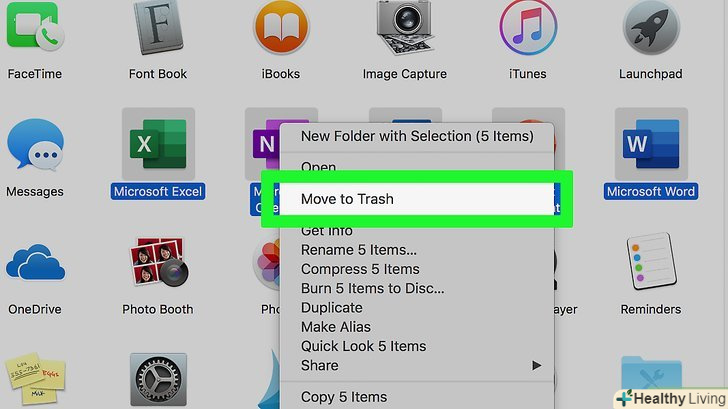728x409 pixels.
Task: Choose Compress 5 Items option
Action: tap(360, 269)
